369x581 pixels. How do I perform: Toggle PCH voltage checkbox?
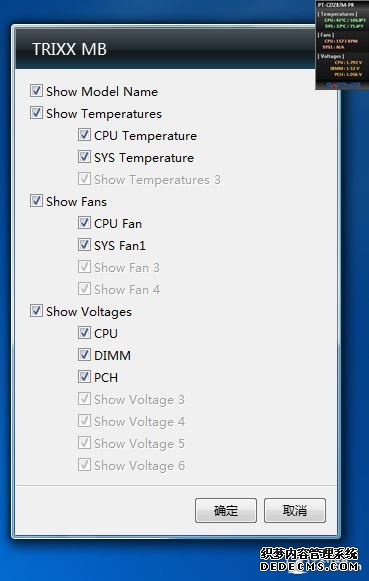(x=84, y=377)
